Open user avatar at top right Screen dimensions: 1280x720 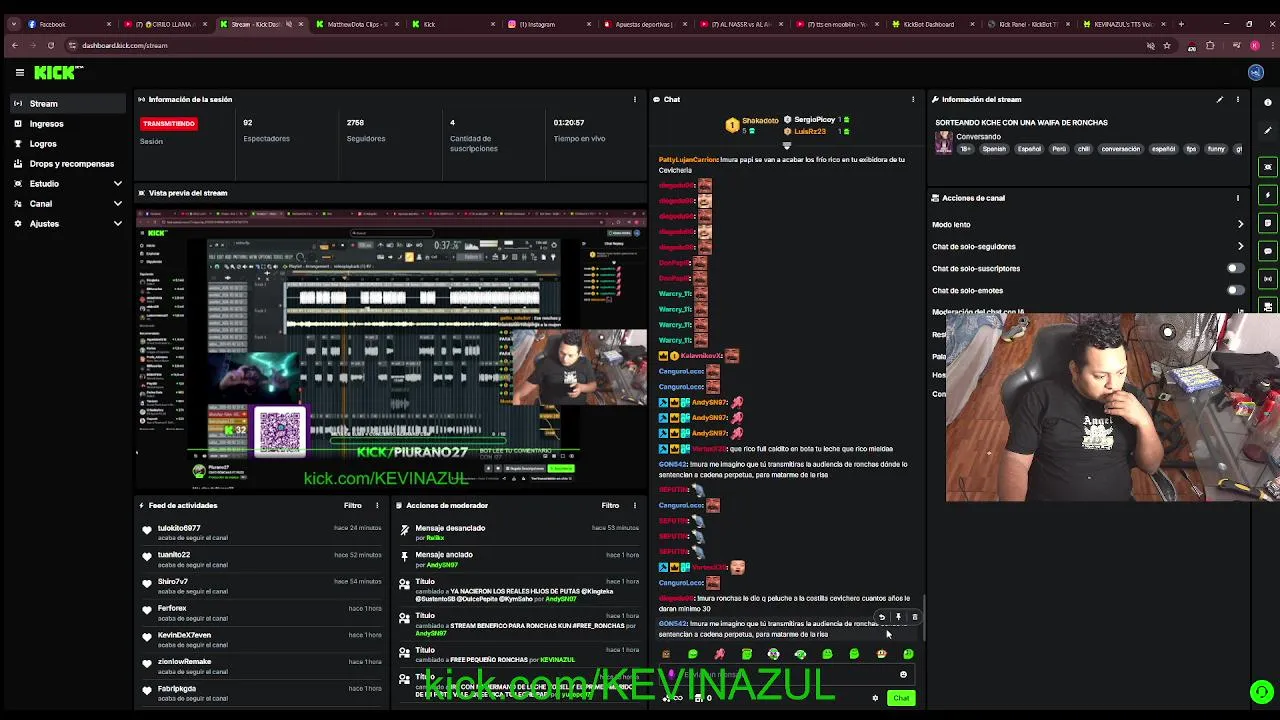click(1256, 72)
